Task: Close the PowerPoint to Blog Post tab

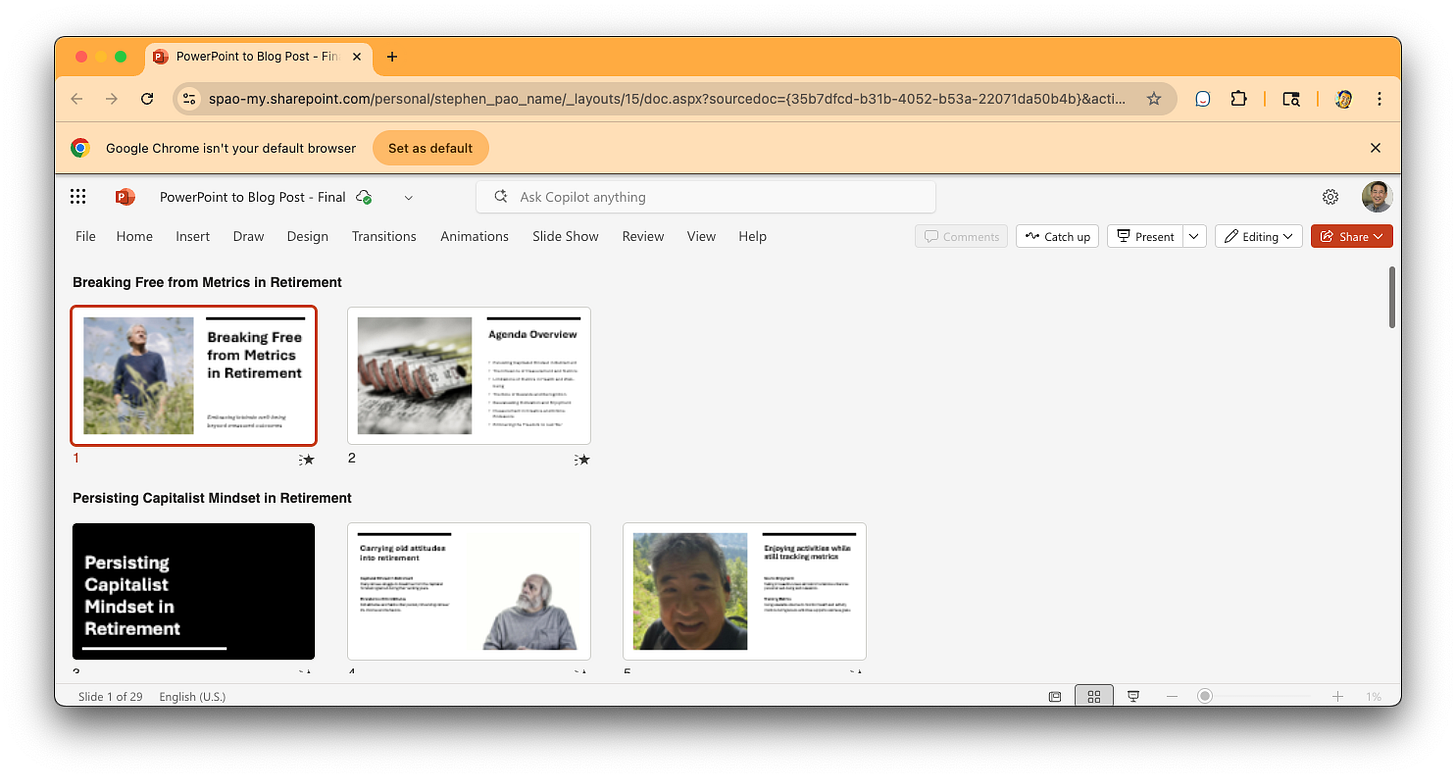Action: [357, 57]
